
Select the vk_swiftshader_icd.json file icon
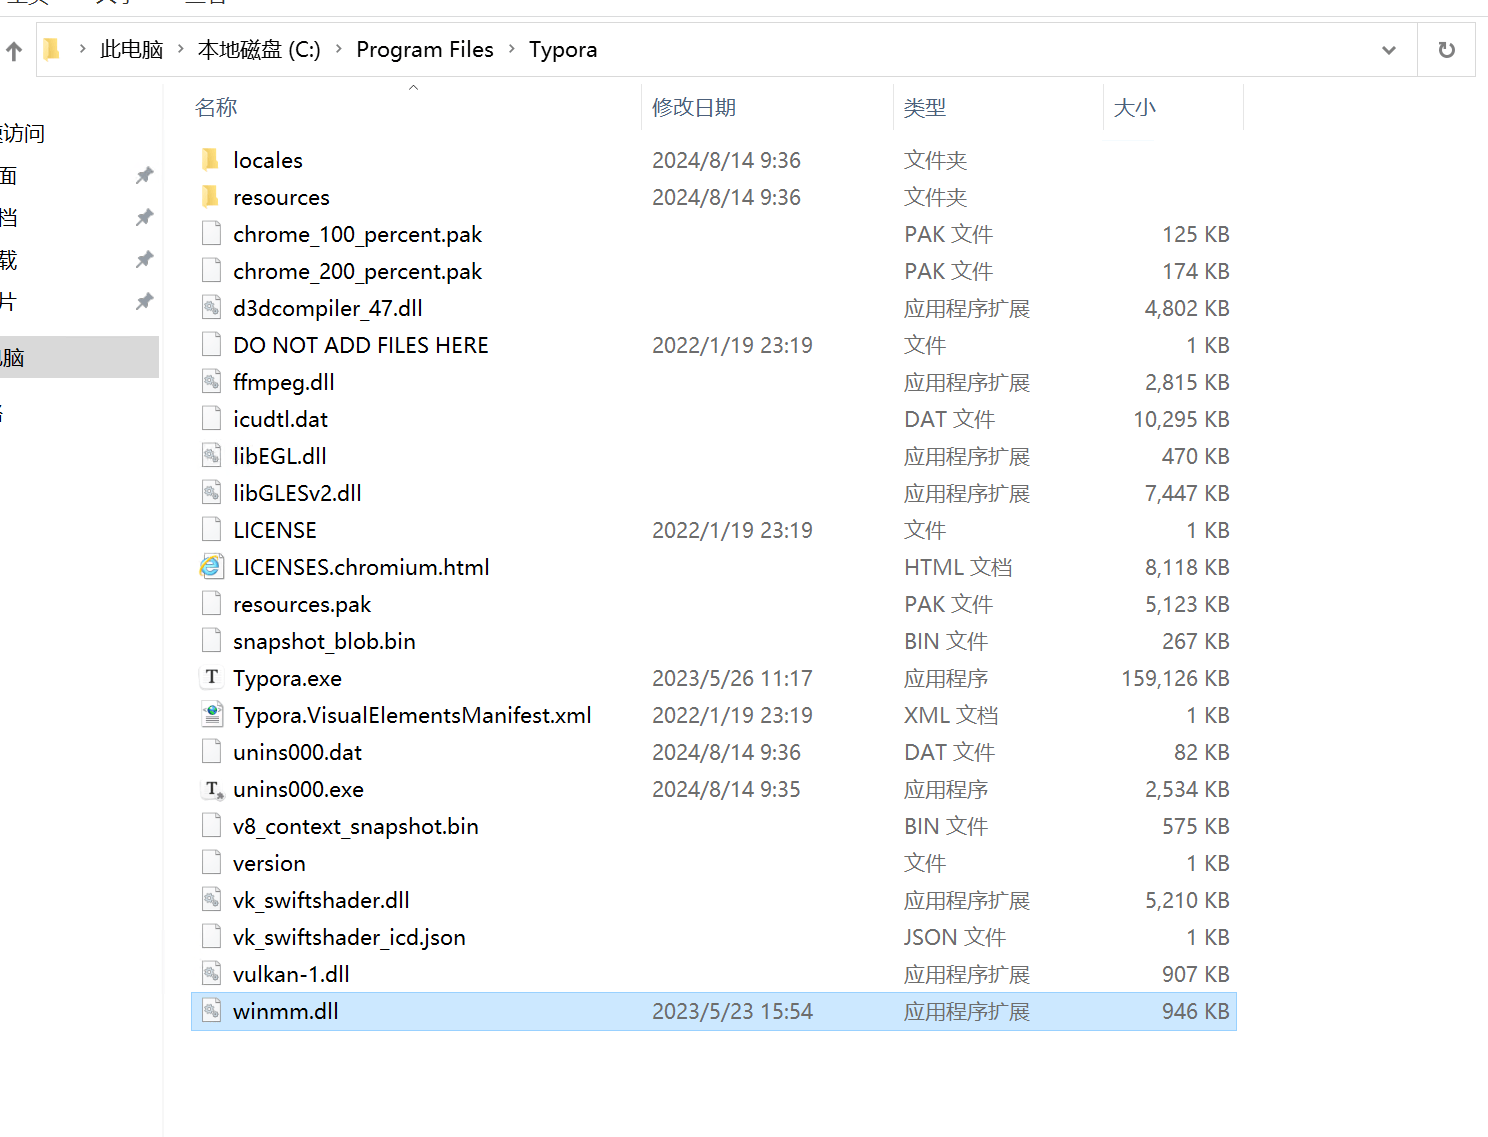(x=211, y=937)
